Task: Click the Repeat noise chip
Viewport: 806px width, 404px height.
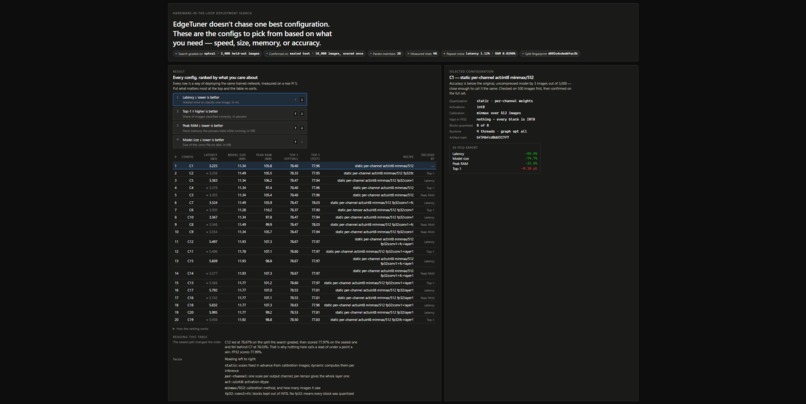Action: click(x=479, y=53)
